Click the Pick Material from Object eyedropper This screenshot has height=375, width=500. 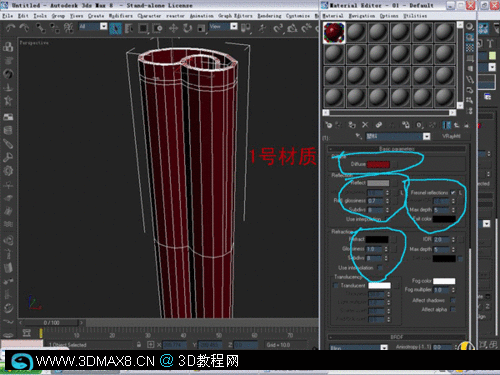point(359,136)
